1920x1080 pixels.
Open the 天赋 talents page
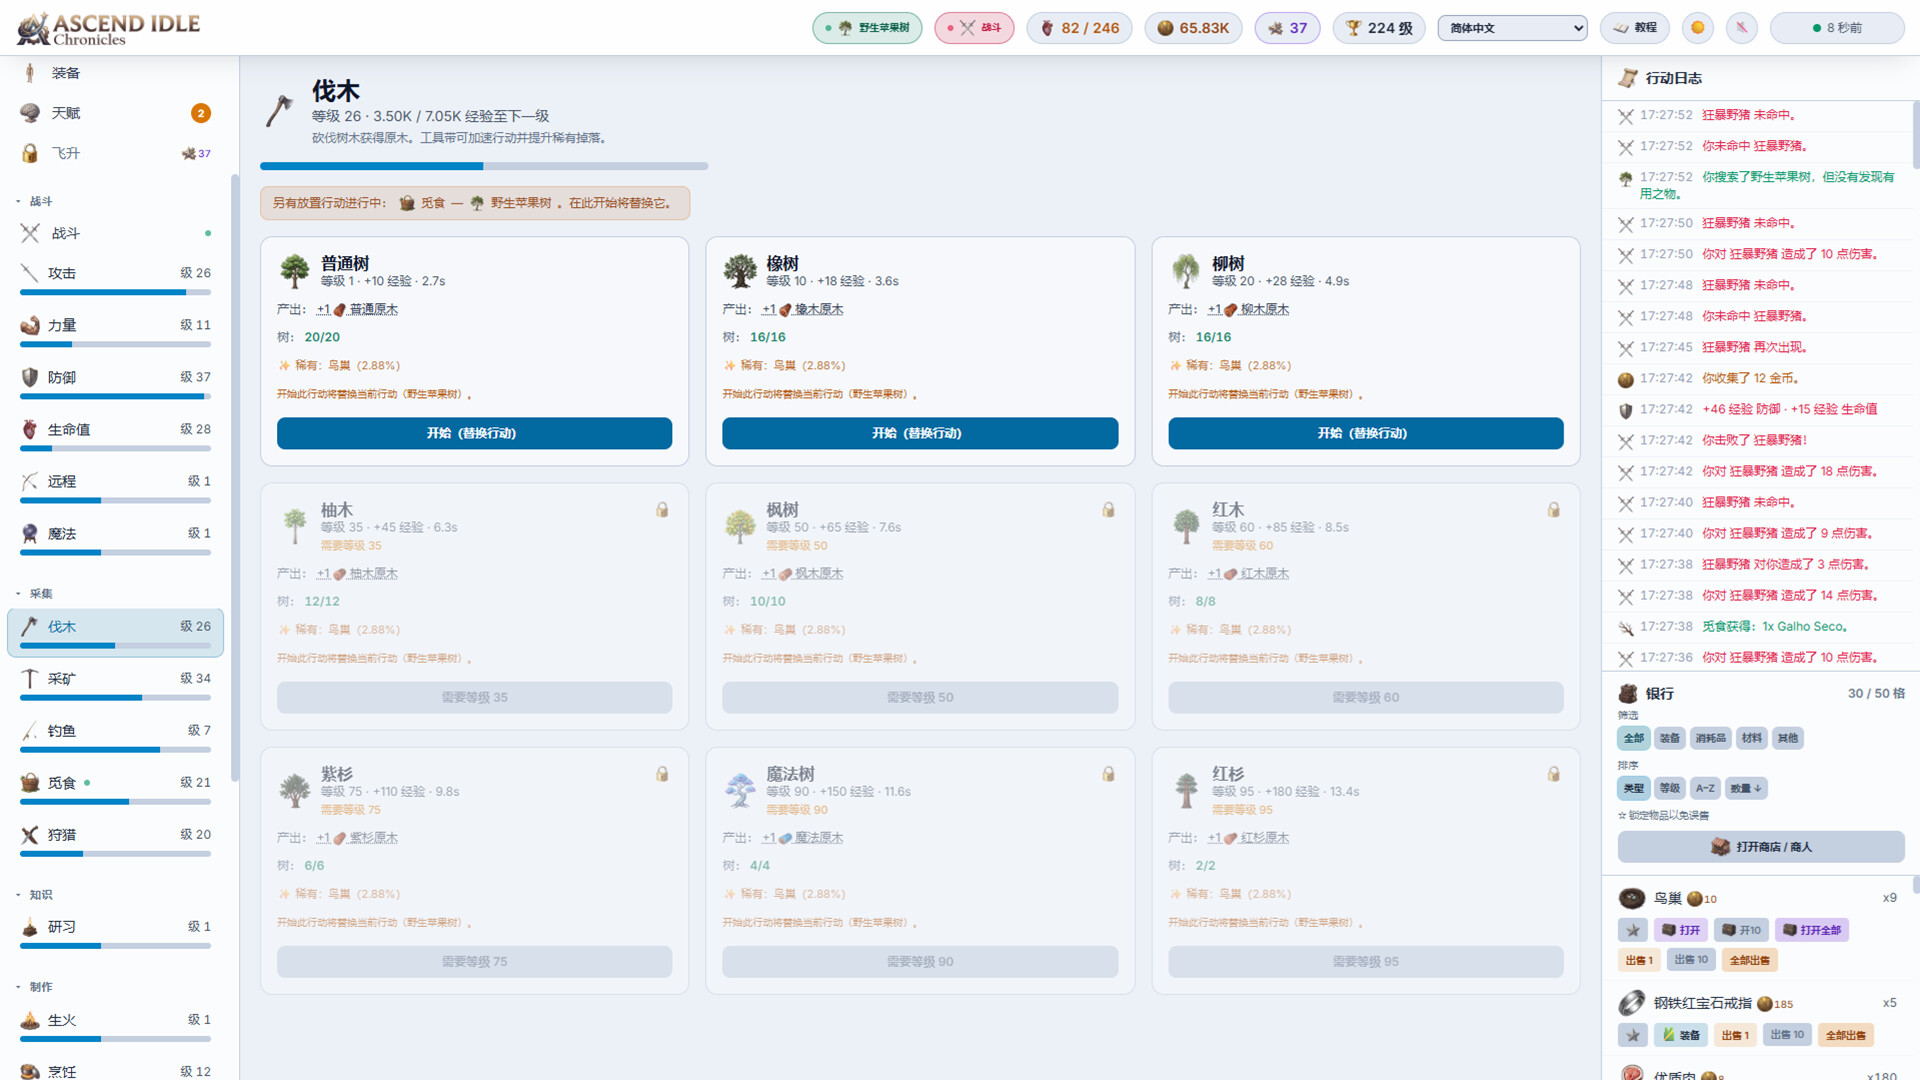[x=115, y=113]
